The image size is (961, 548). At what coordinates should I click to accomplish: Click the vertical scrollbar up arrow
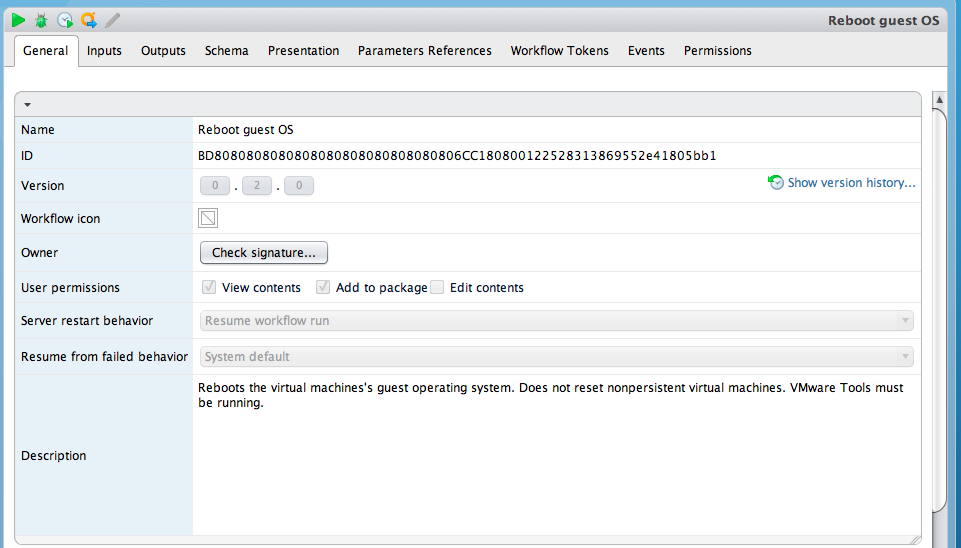pos(939,100)
